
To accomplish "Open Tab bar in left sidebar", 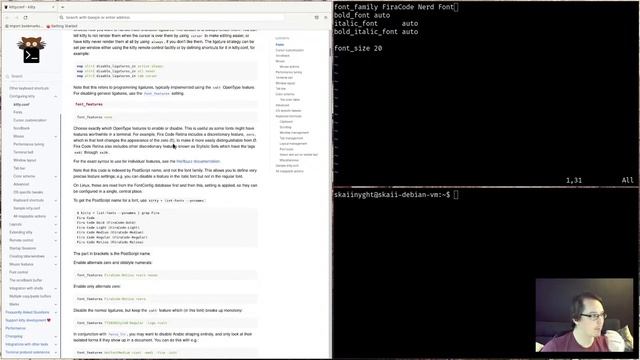I will point(19,168).
